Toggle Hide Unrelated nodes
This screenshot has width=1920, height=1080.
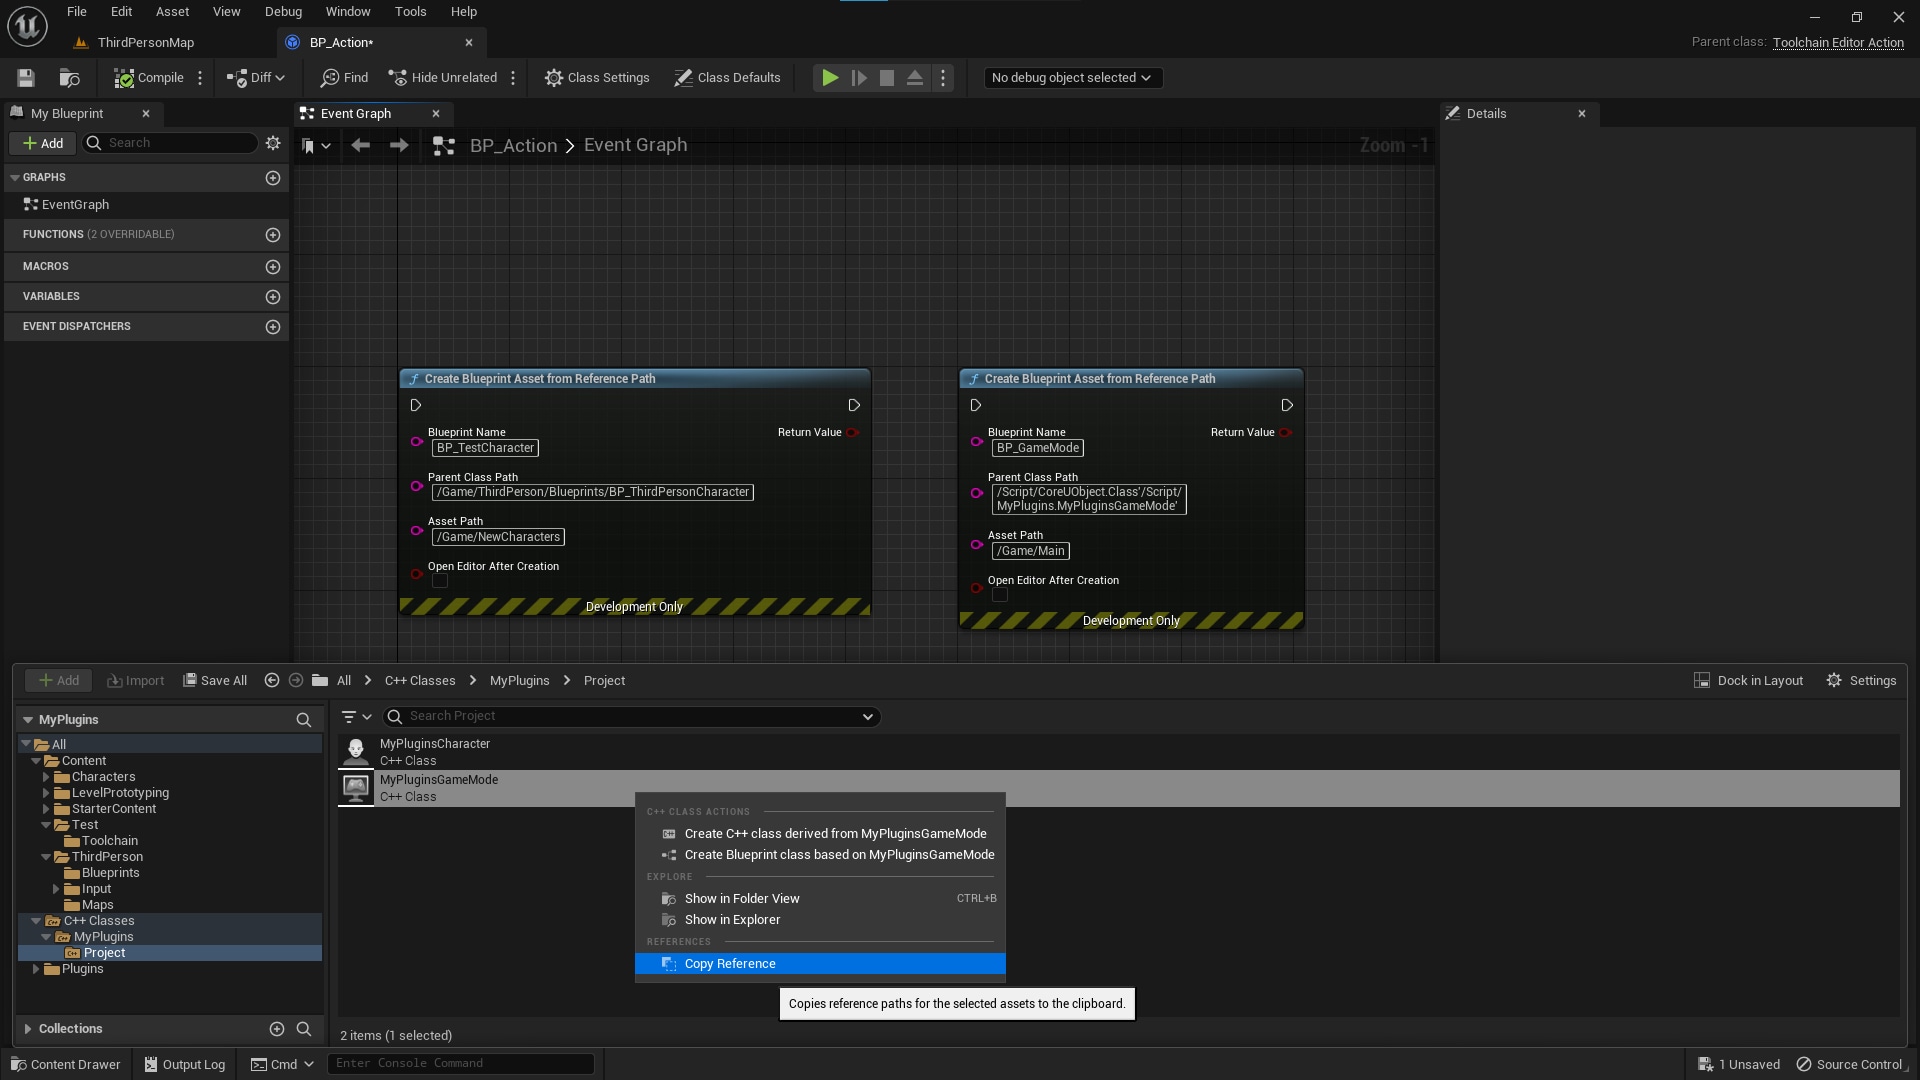[444, 77]
